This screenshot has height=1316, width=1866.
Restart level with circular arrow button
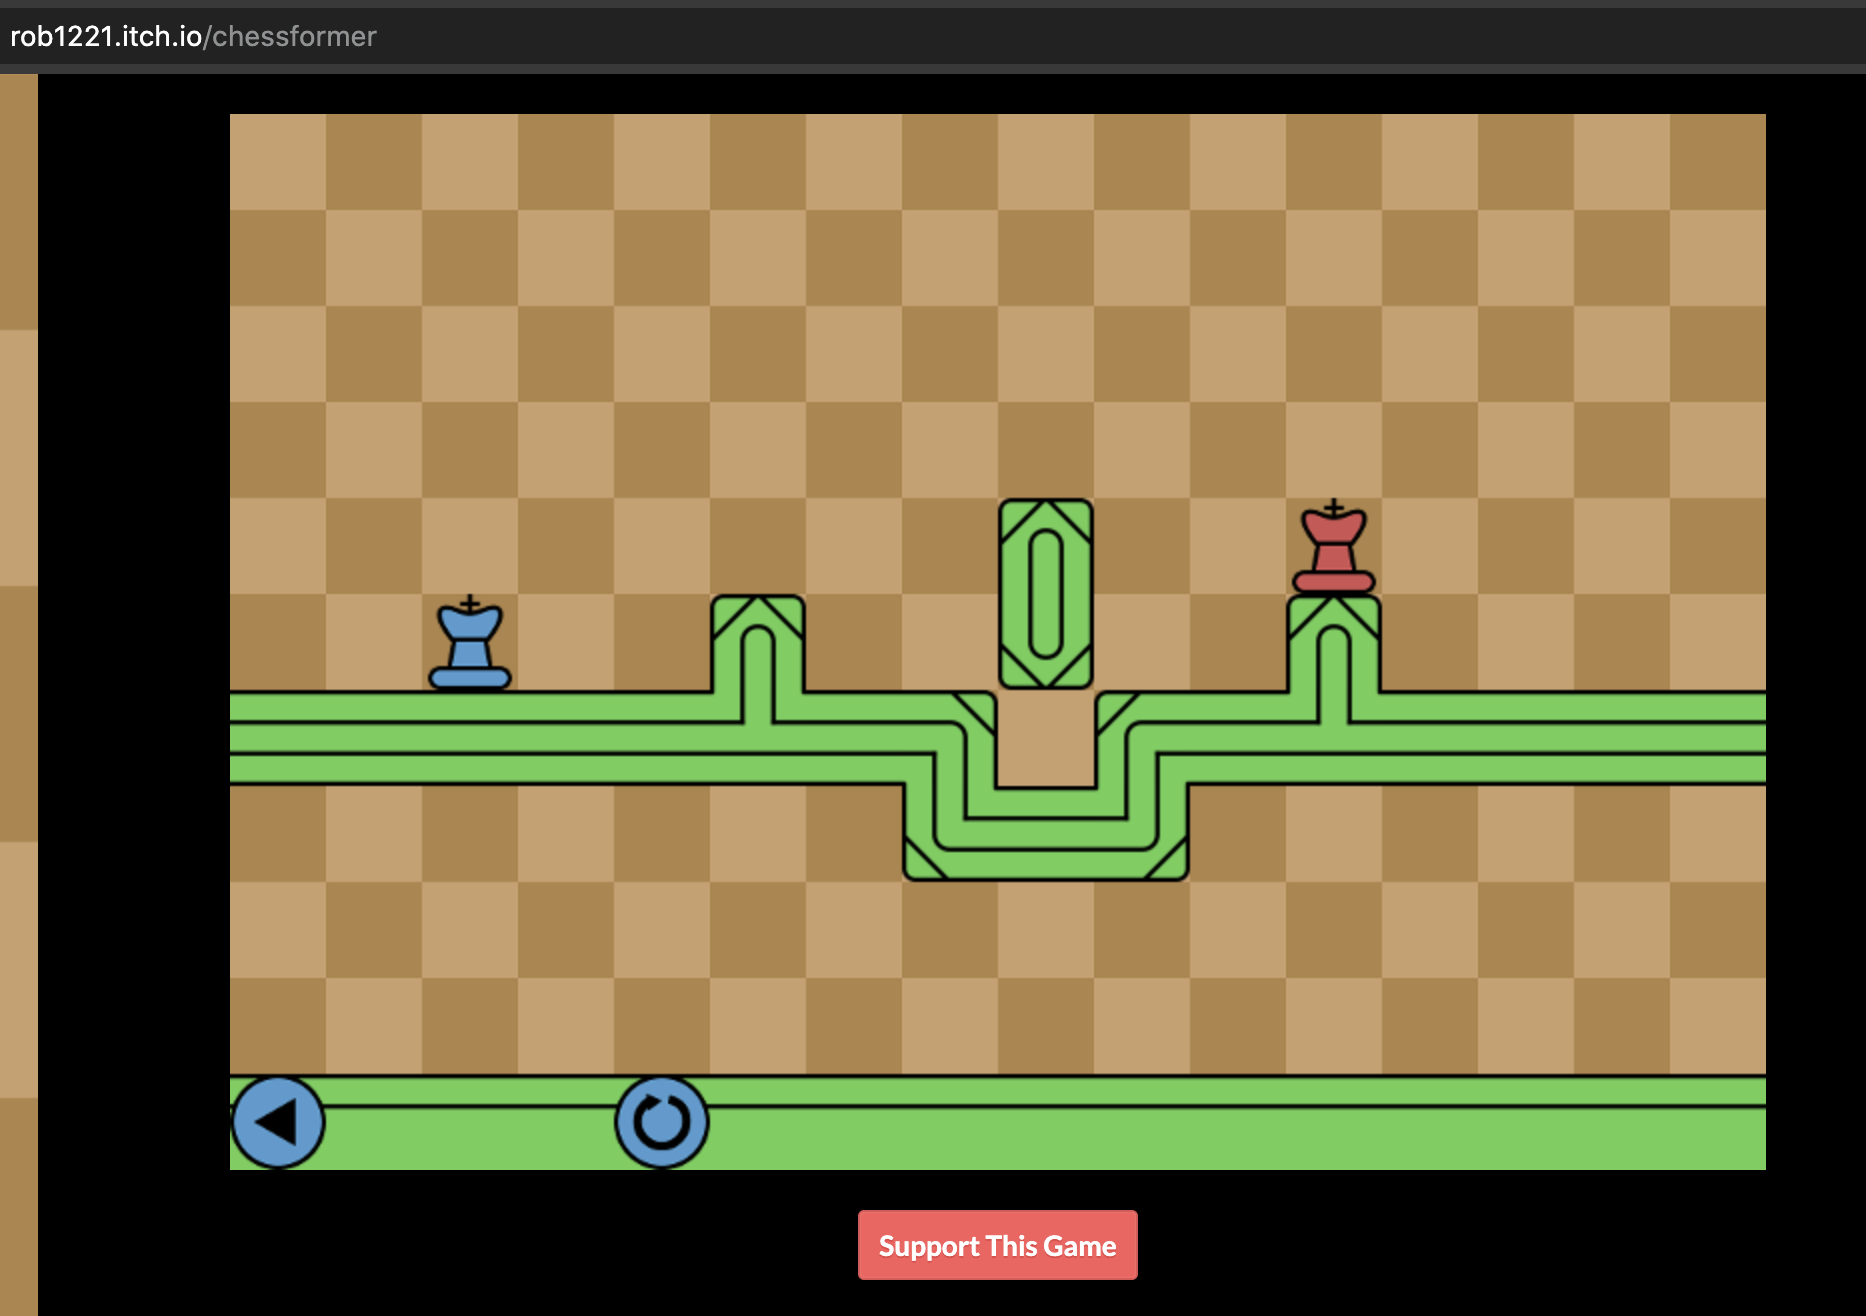[x=661, y=1122]
